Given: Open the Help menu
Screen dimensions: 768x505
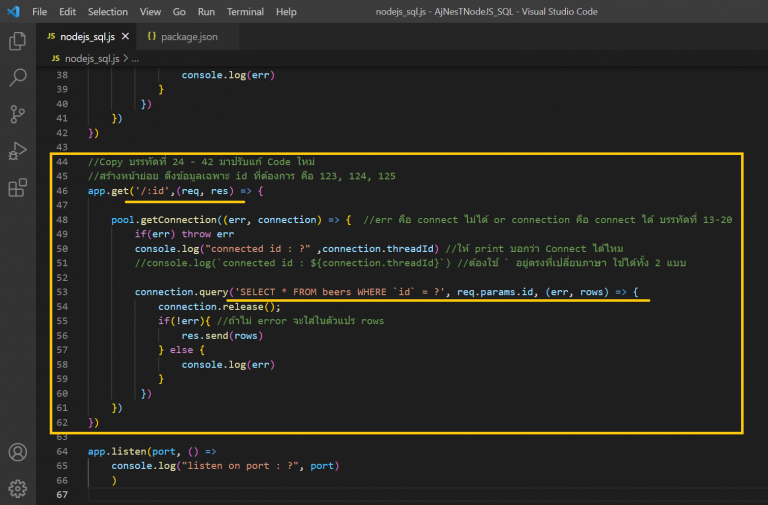Looking at the screenshot, I should (286, 12).
